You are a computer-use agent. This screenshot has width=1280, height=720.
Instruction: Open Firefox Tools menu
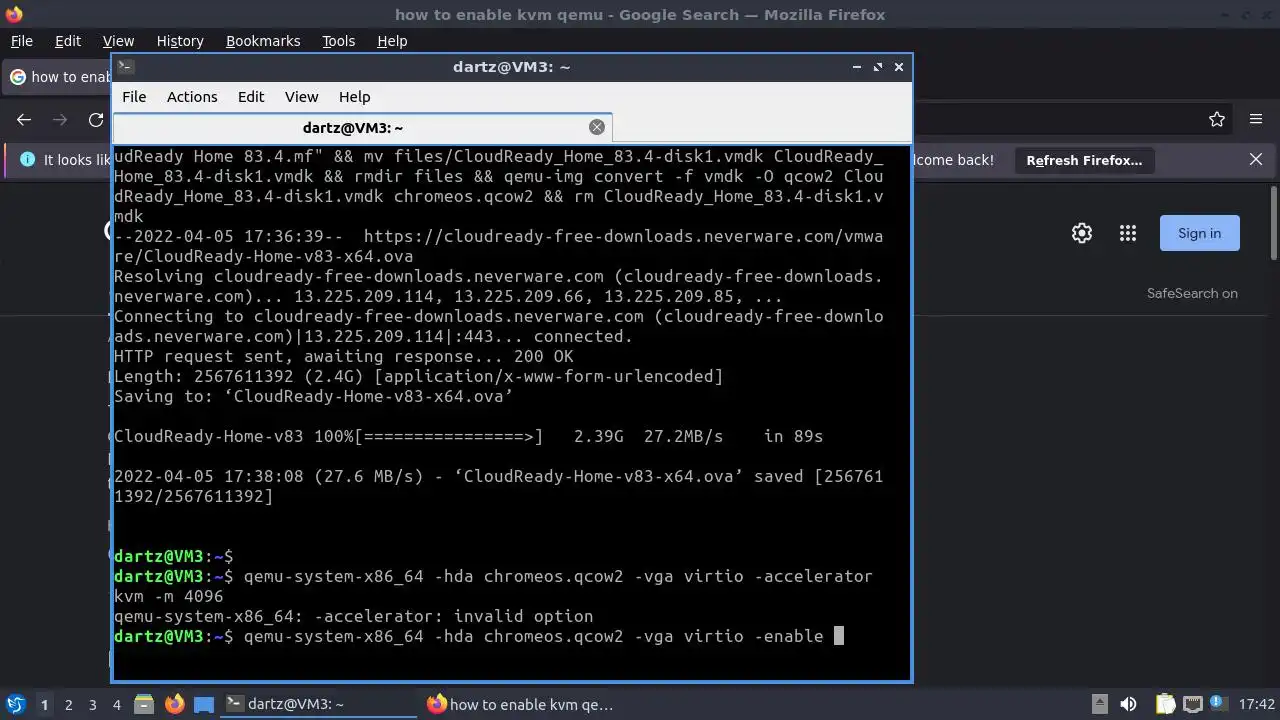point(338,41)
